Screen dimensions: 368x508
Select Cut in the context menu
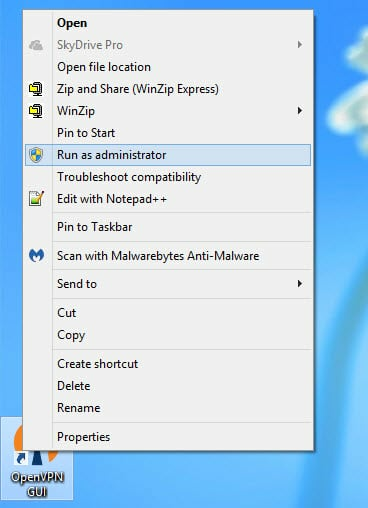[x=168, y=313]
